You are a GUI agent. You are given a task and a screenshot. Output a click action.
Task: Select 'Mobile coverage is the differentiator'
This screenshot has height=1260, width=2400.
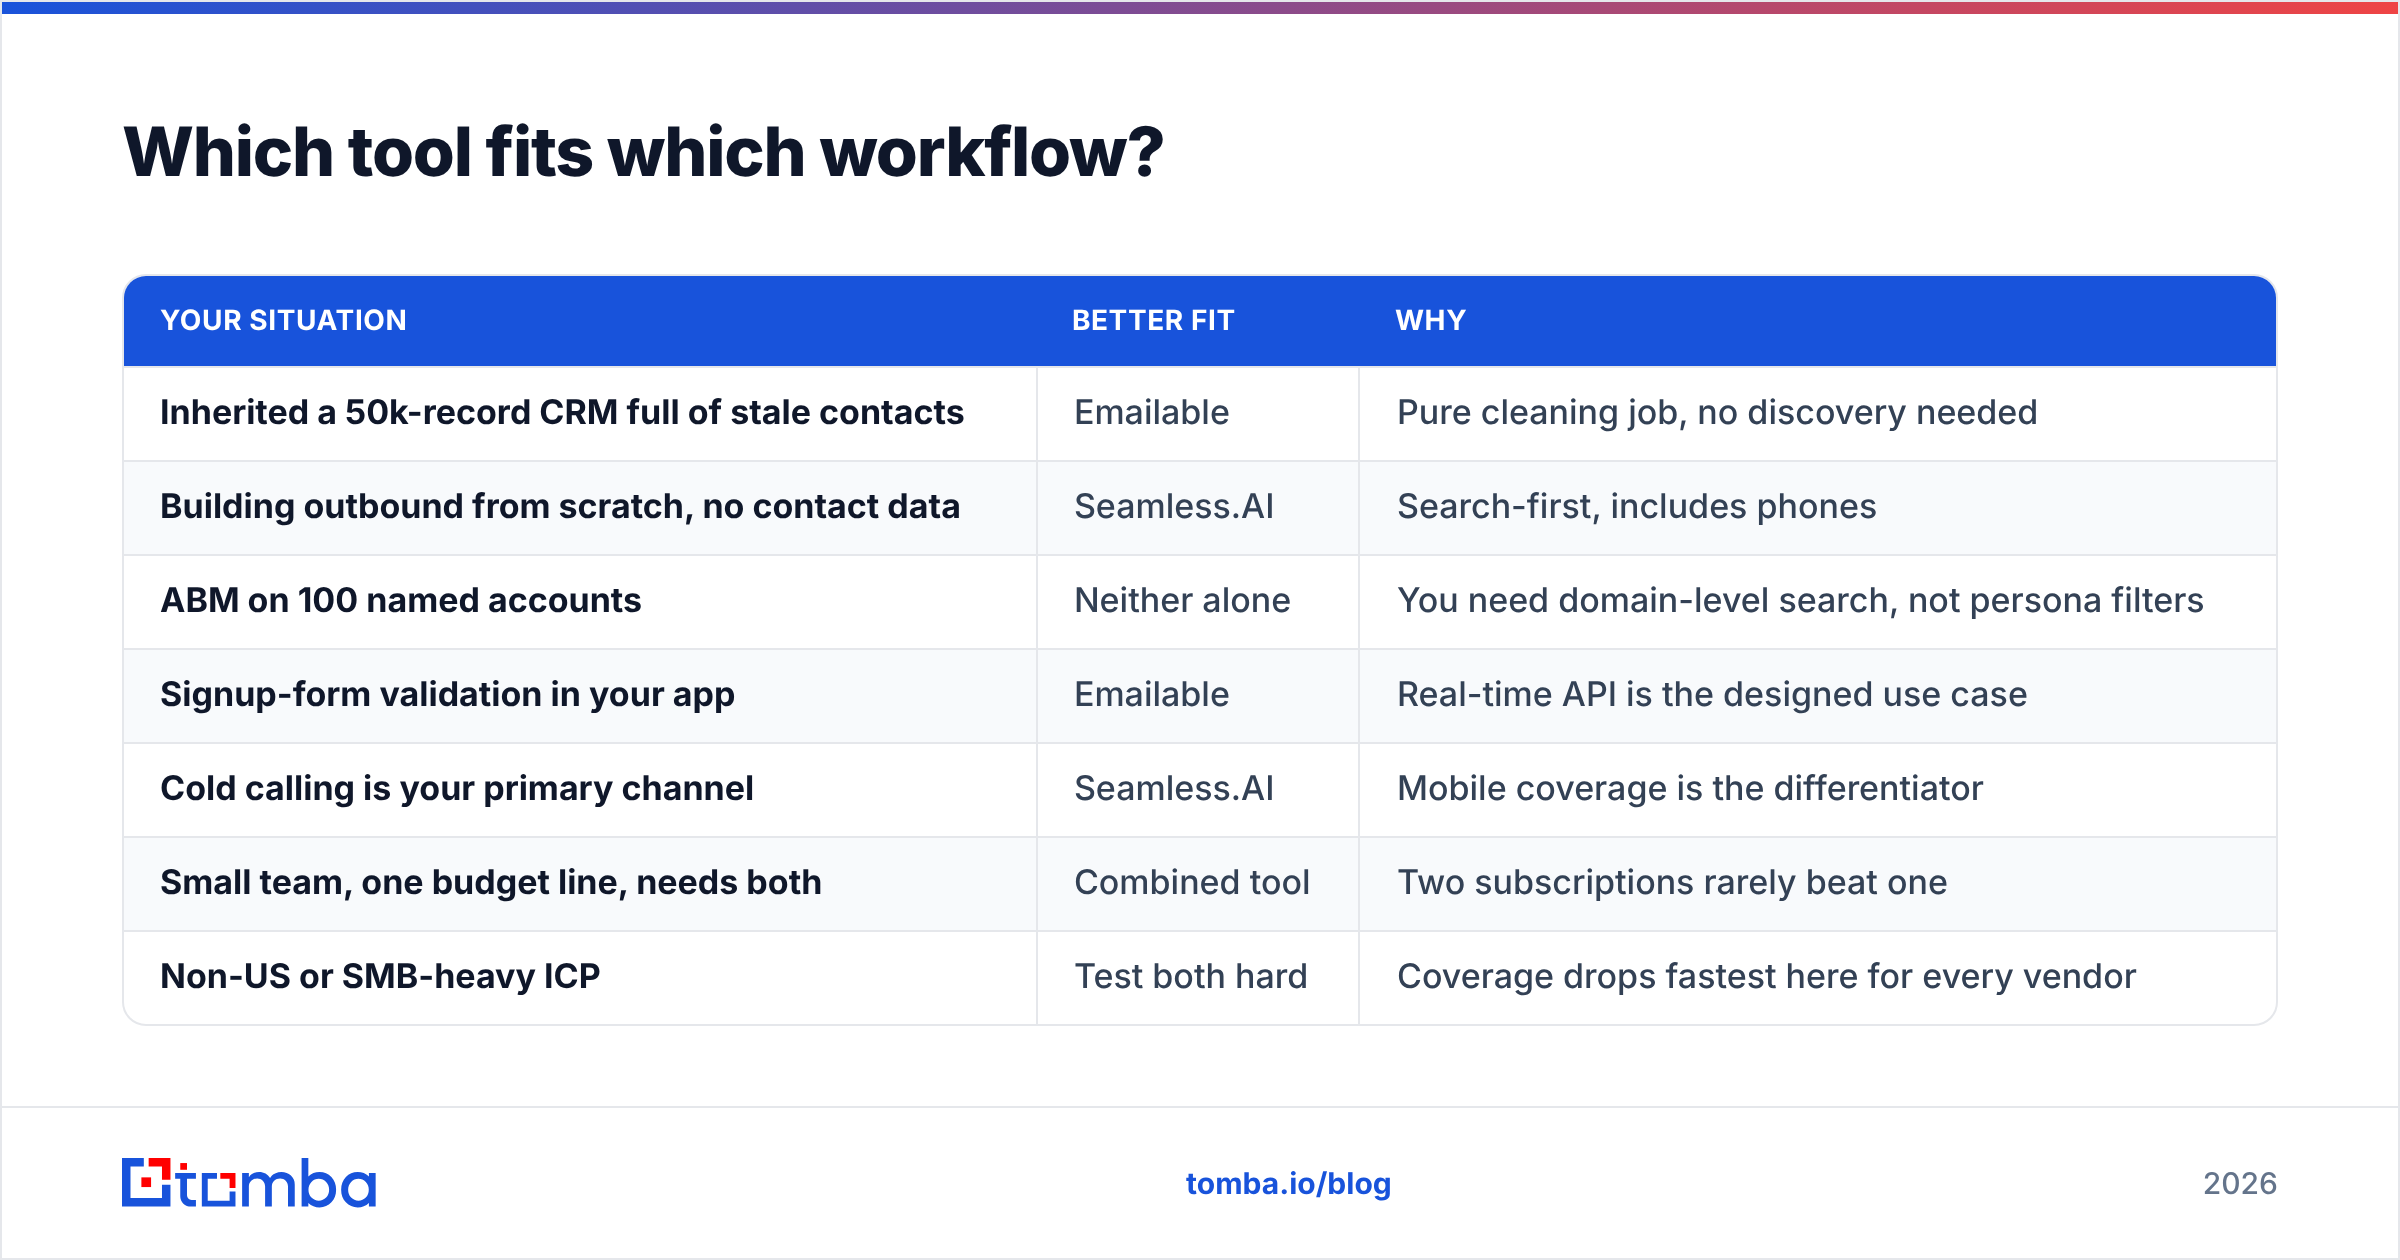point(1690,789)
